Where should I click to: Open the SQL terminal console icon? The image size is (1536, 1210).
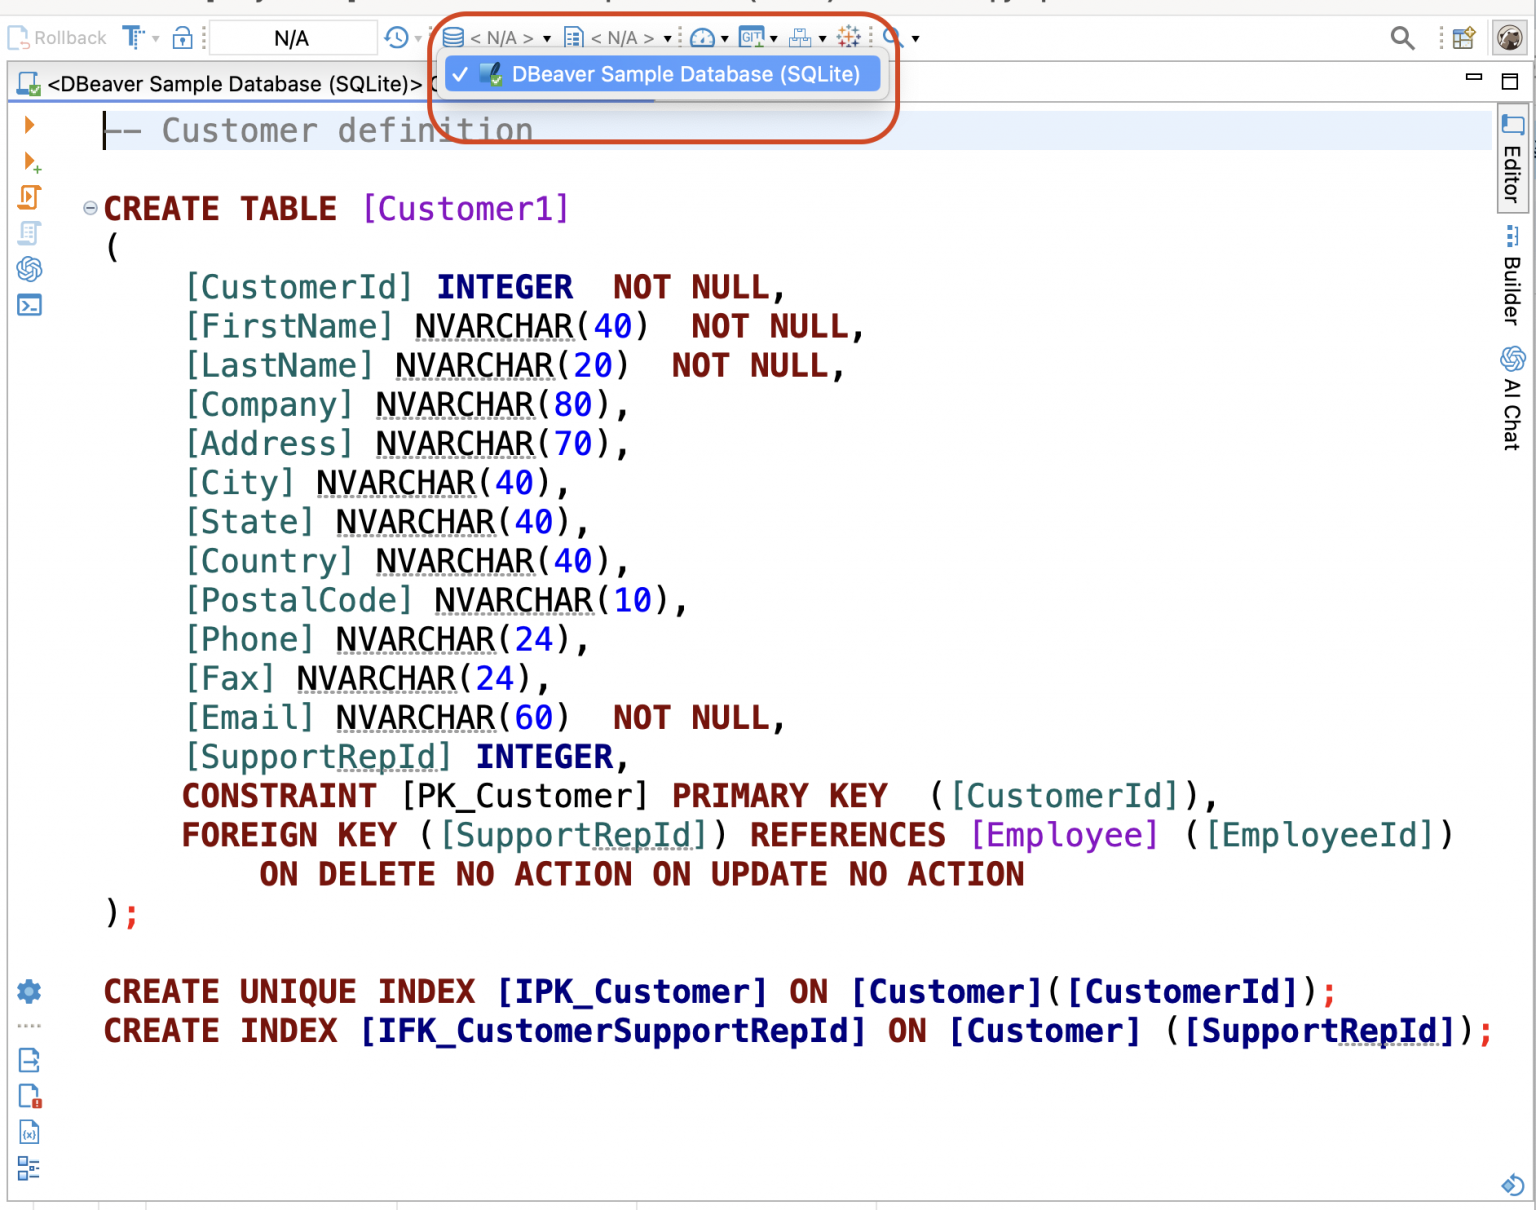[x=29, y=305]
